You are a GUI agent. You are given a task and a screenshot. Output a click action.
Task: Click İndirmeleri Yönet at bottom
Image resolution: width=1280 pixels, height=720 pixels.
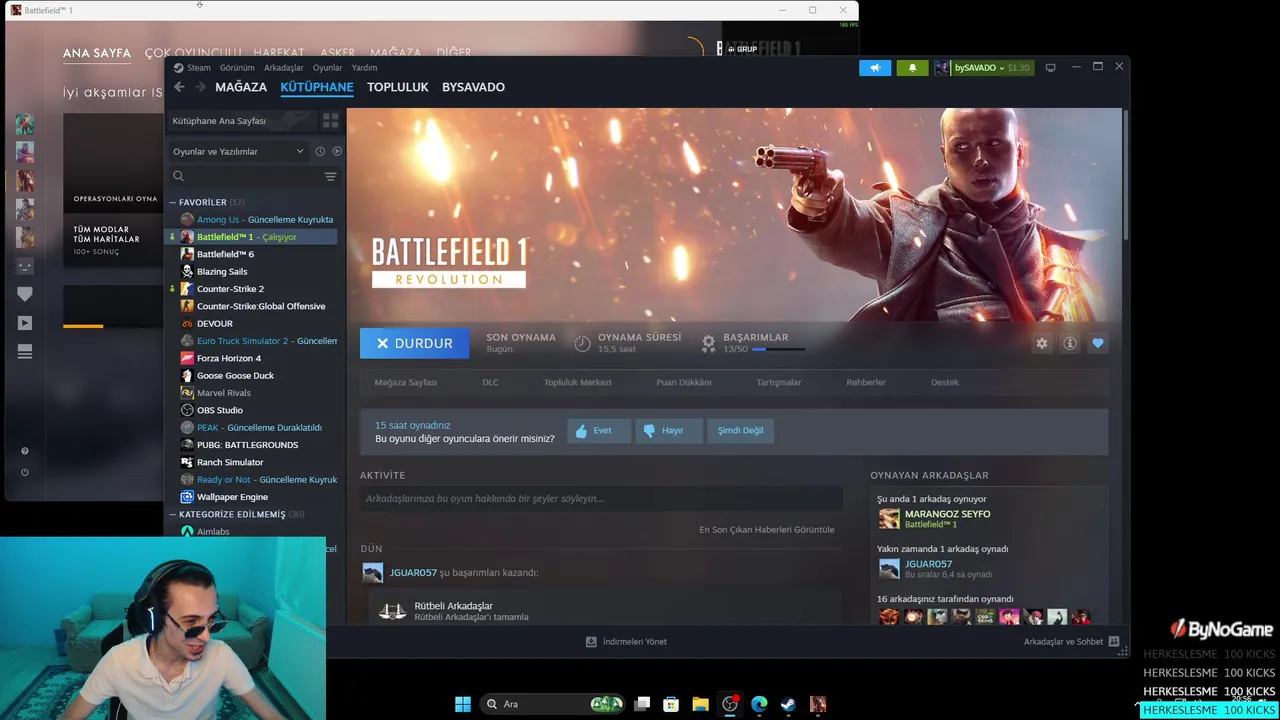tap(626, 642)
